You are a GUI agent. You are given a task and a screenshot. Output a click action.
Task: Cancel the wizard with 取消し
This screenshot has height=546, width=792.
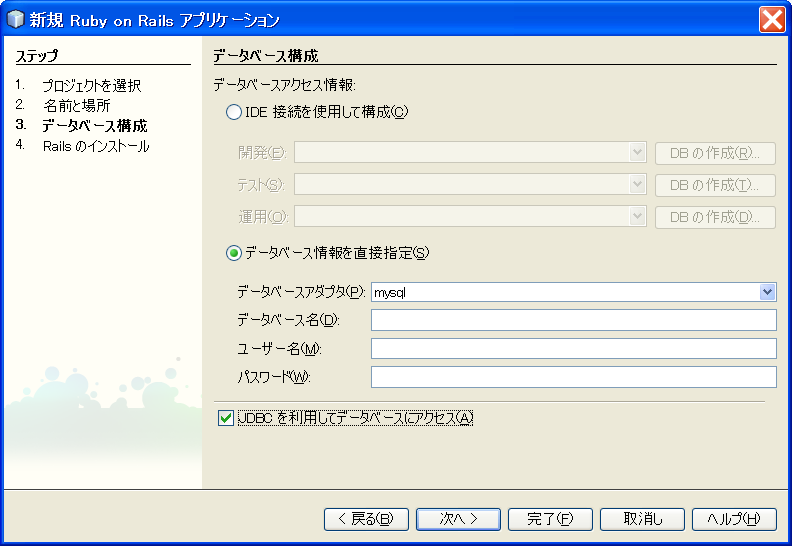(642, 519)
